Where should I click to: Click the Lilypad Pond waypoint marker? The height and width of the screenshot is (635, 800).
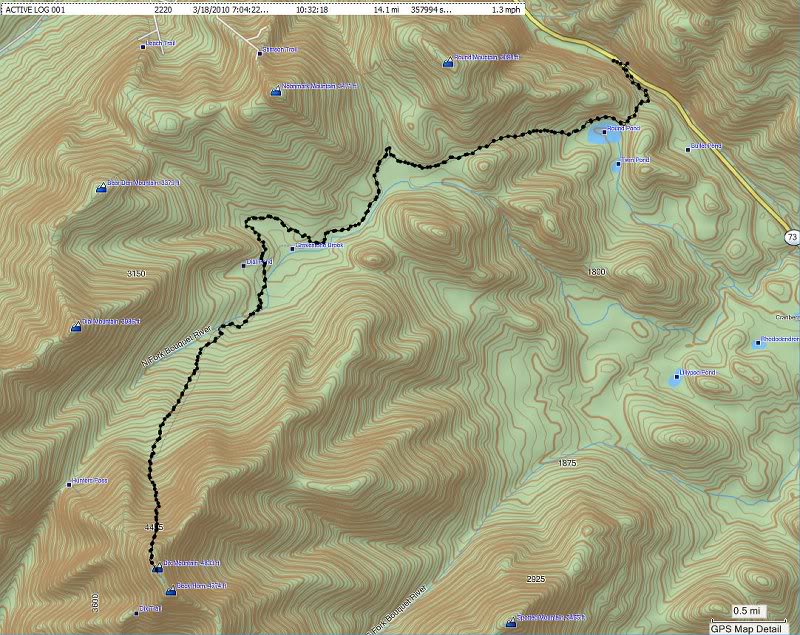pyautogui.click(x=676, y=377)
